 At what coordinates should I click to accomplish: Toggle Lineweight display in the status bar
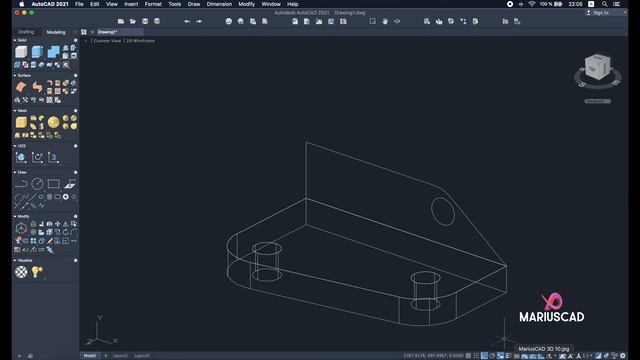pyautogui.click(x=509, y=356)
